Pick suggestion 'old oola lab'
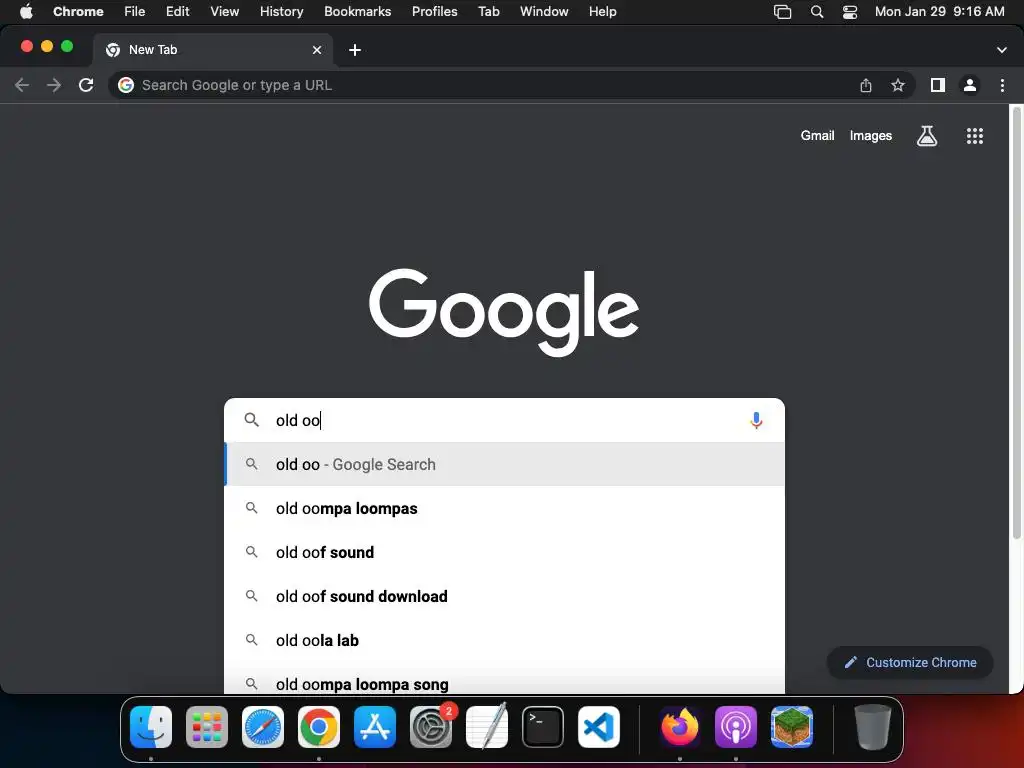Viewport: 1024px width, 768px height. [504, 640]
